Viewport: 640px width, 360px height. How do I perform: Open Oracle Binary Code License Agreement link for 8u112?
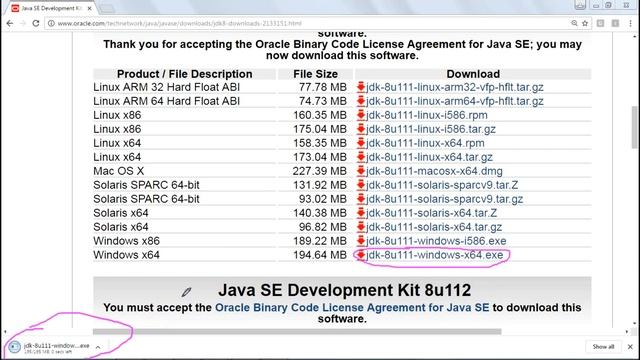coord(352,307)
